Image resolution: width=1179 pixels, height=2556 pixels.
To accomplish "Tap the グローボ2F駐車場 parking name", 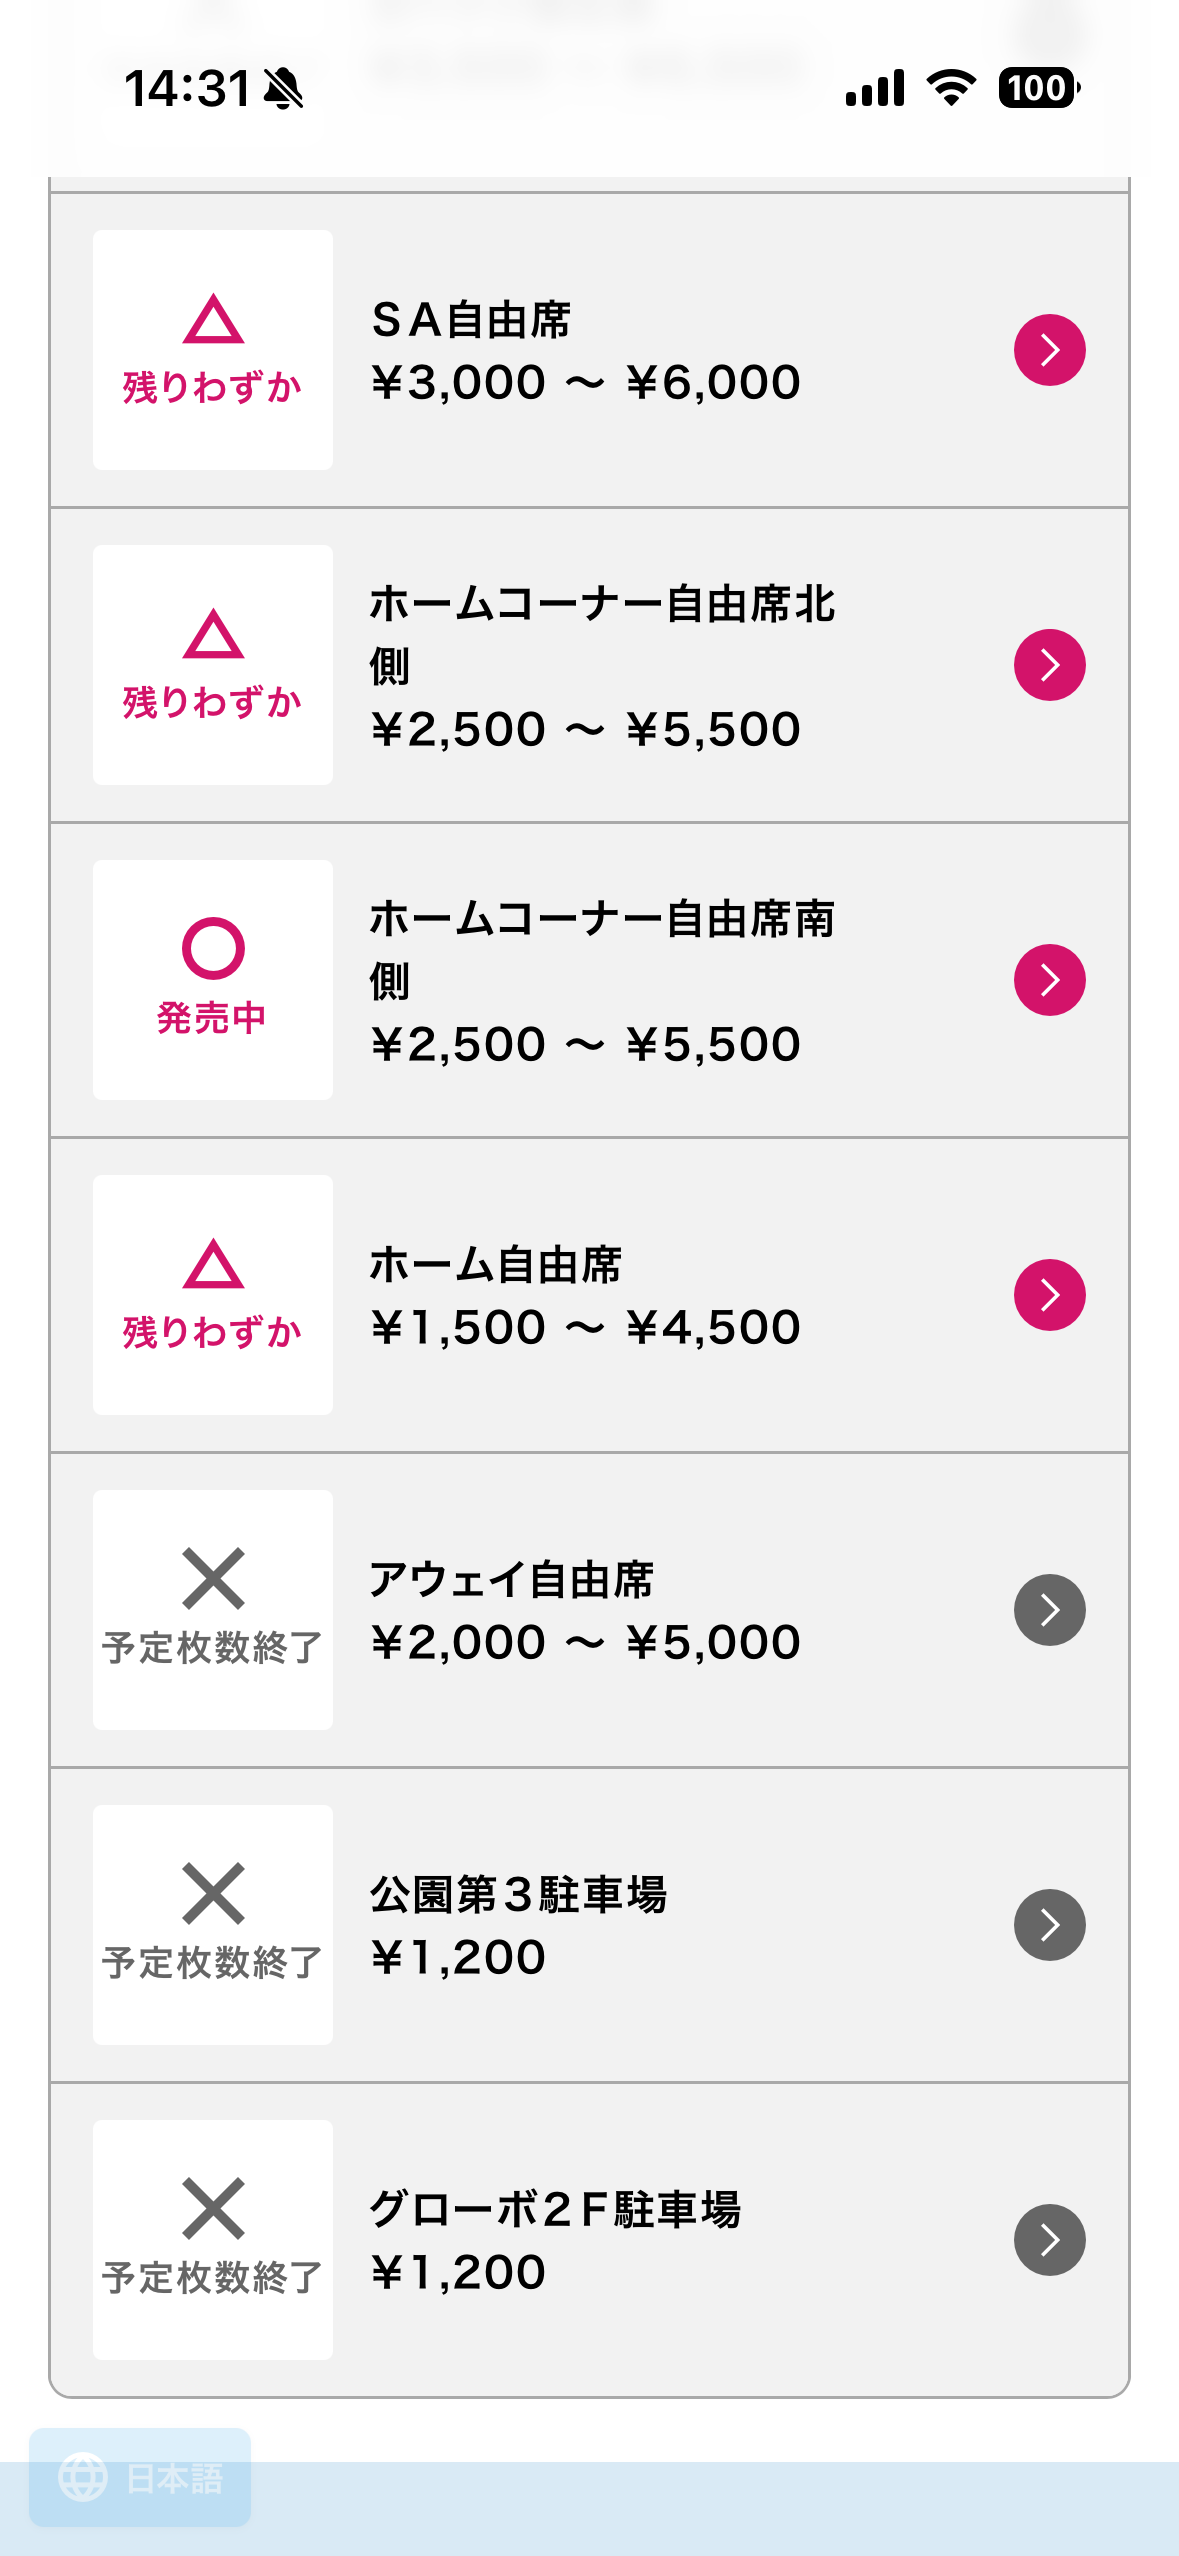I will pyautogui.click(x=555, y=2210).
